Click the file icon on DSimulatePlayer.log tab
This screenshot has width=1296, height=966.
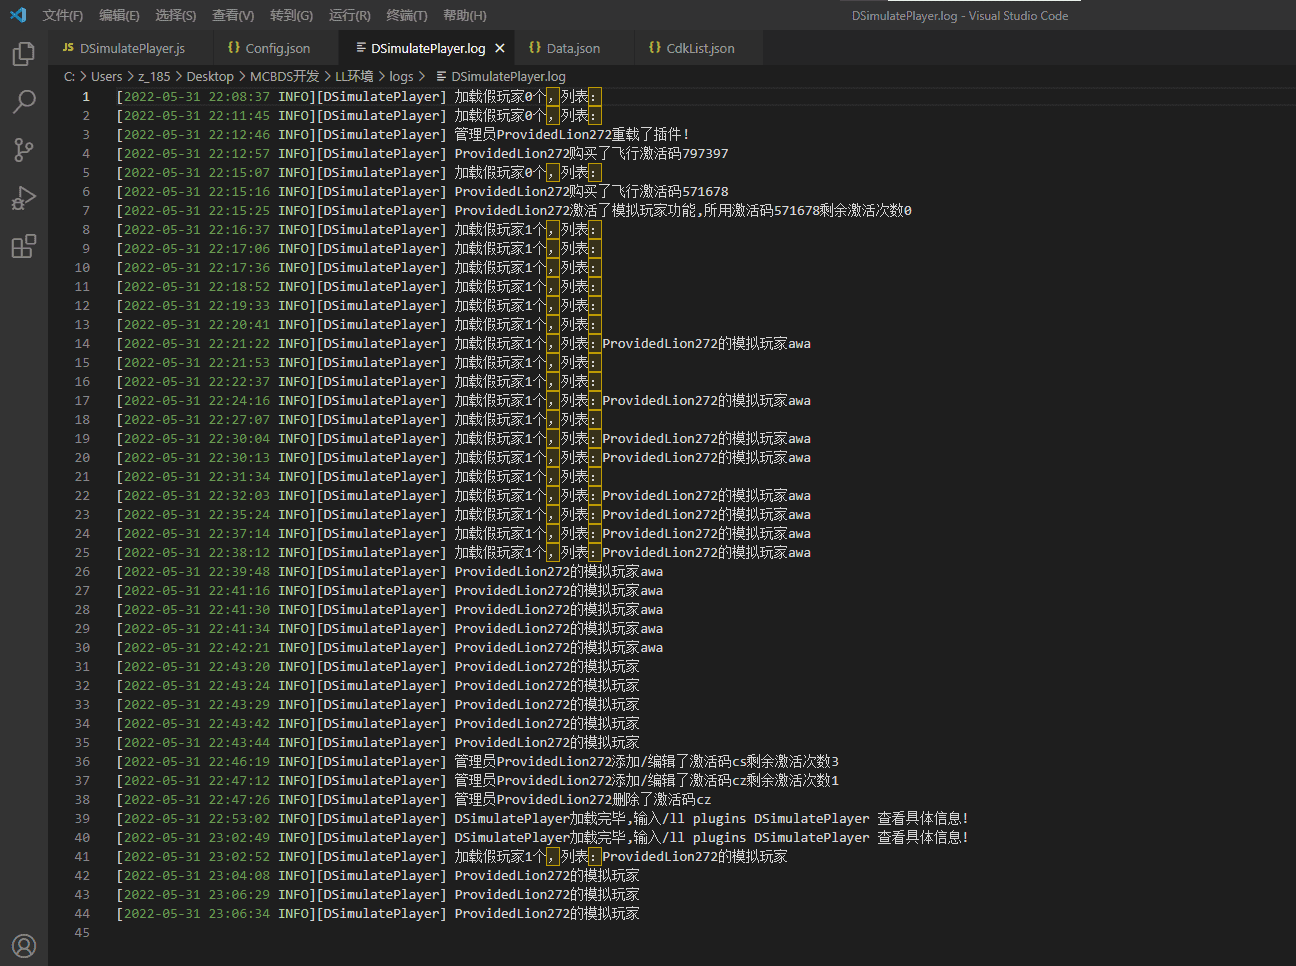[x=361, y=47]
